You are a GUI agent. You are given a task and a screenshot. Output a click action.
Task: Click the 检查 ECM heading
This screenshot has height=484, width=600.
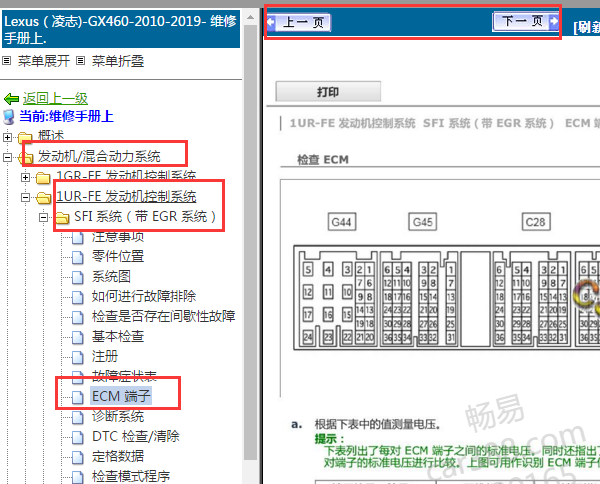tap(323, 160)
